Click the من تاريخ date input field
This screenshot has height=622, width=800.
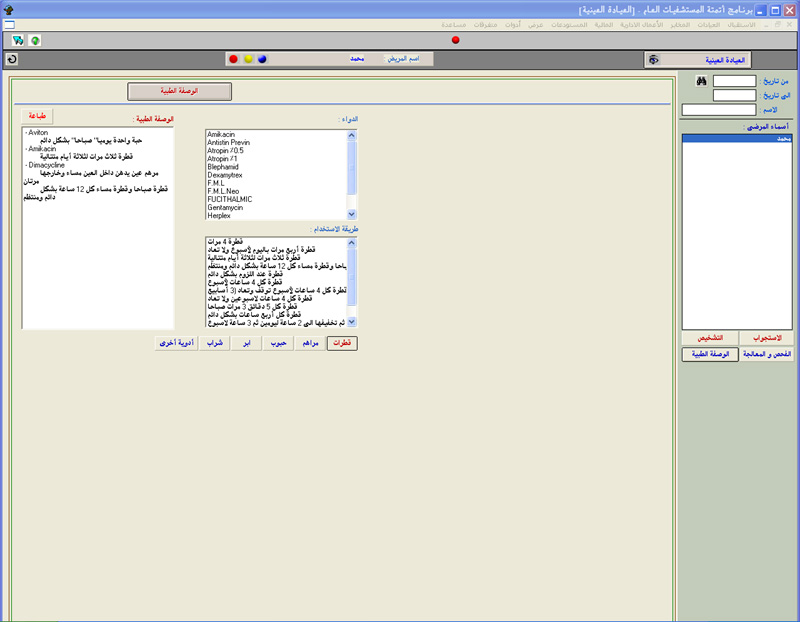coord(734,81)
